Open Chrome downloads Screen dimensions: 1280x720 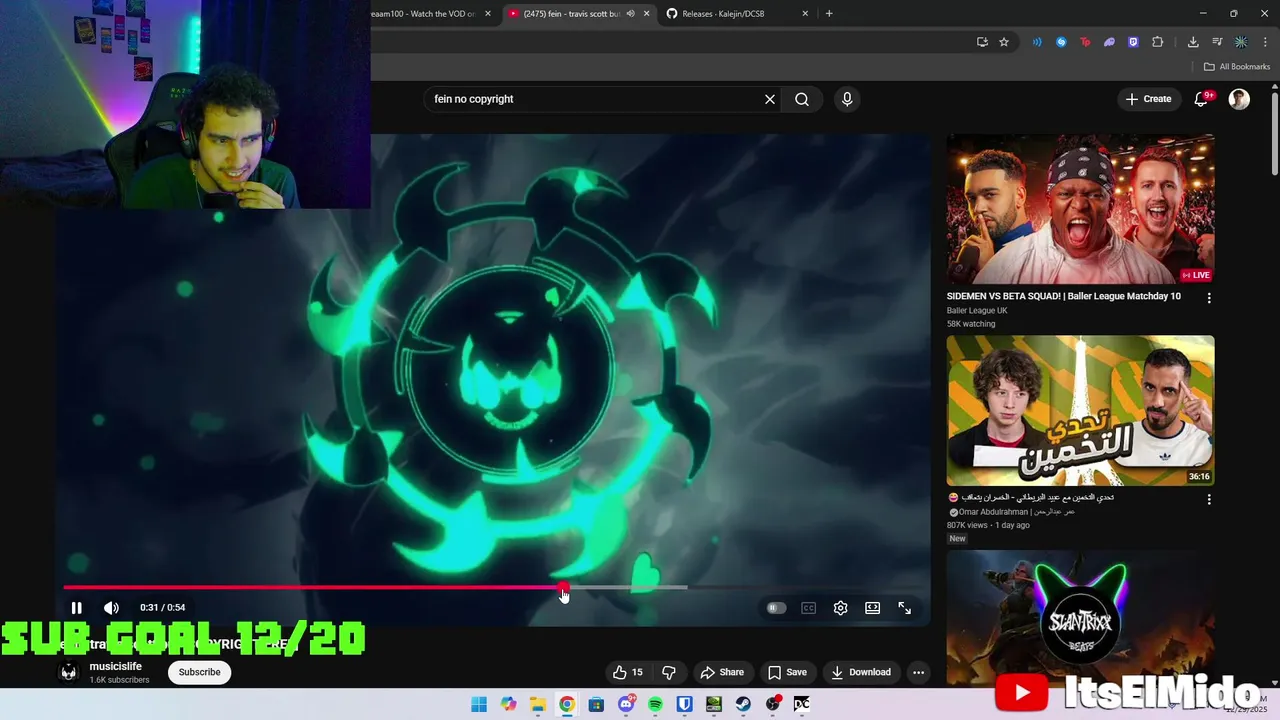click(x=1193, y=42)
